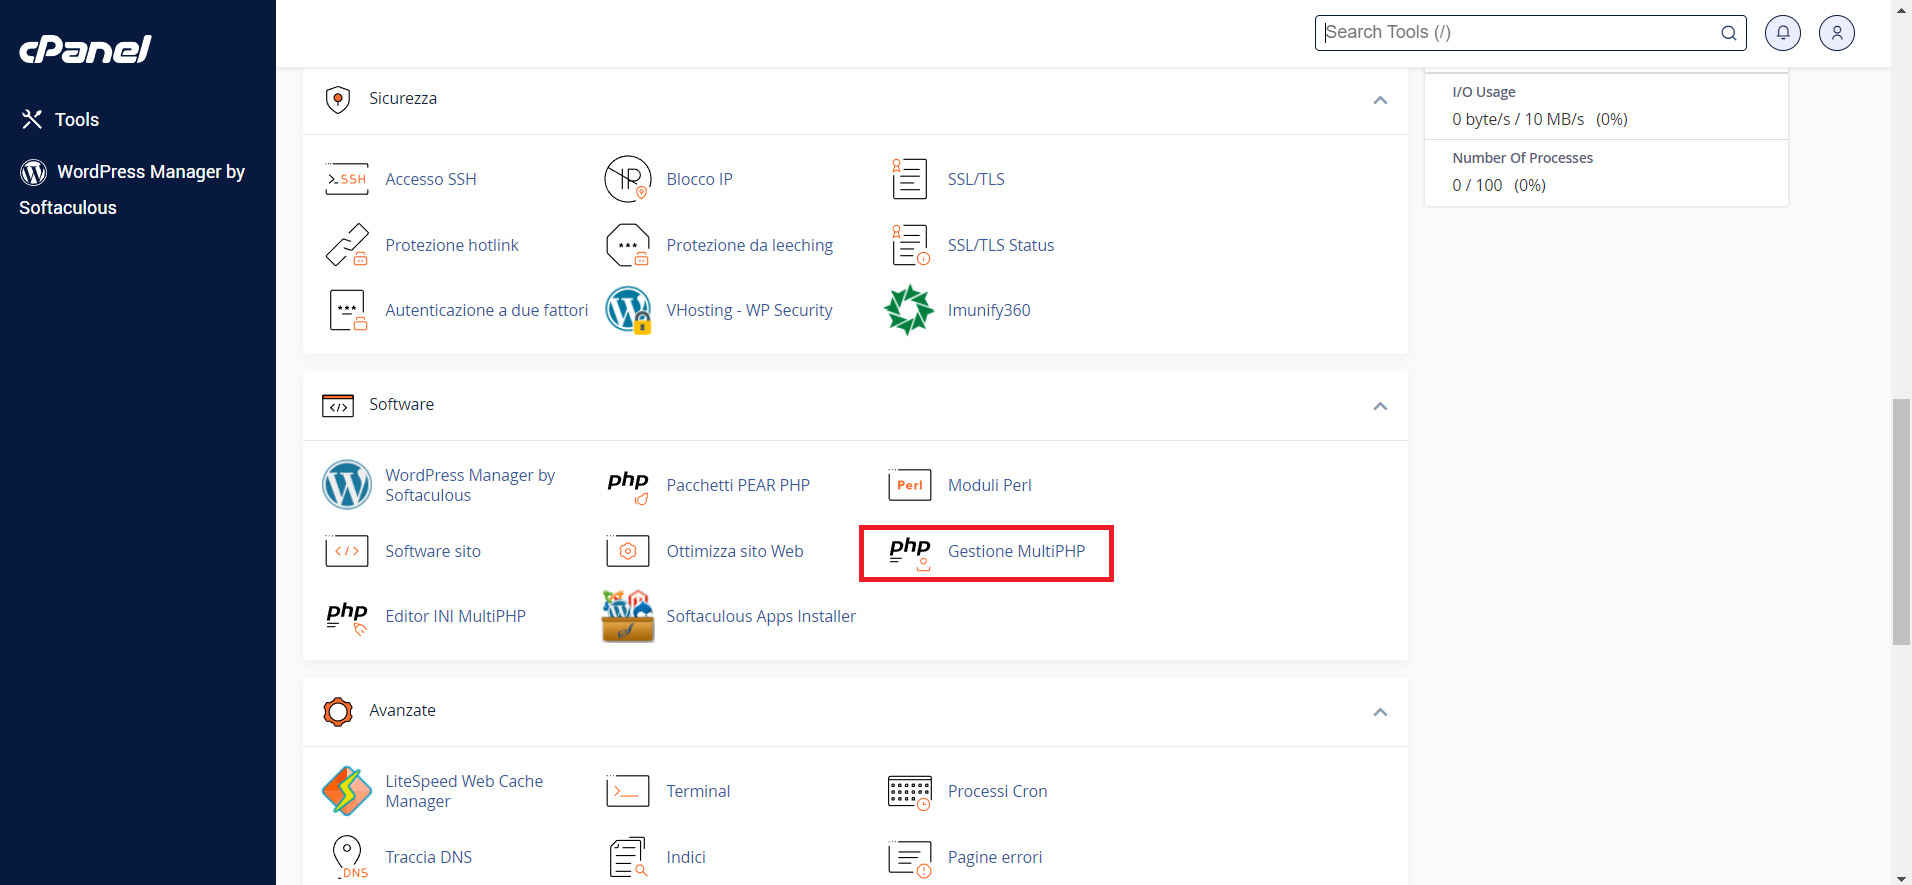Click the SSL/TLS document icon
The height and width of the screenshot is (885, 1912).
pos(909,179)
